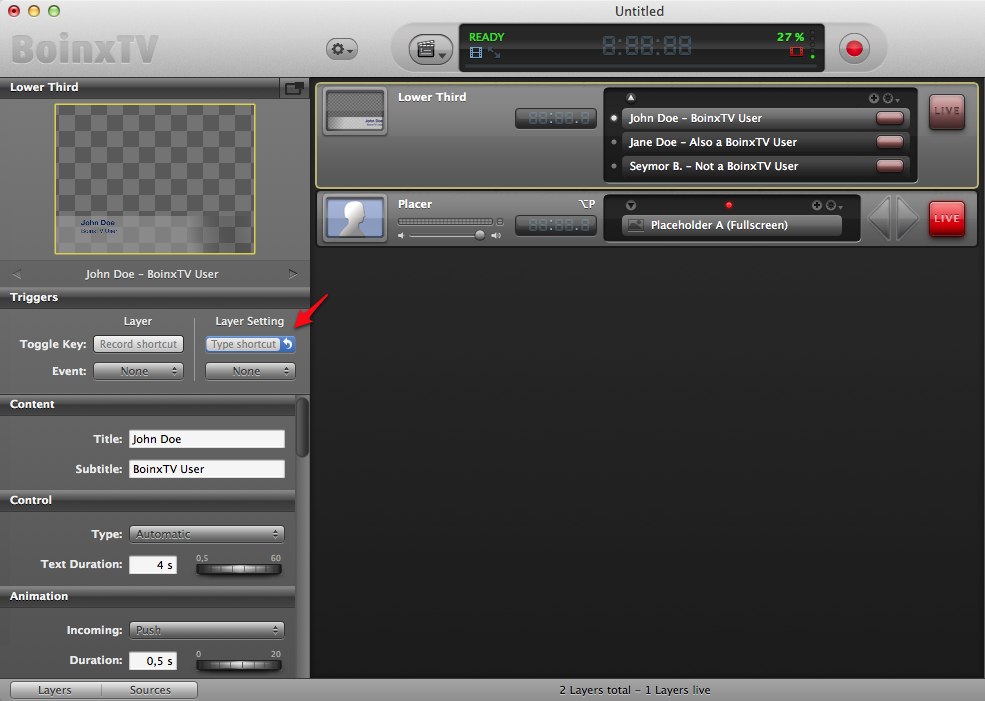Screen dimensions: 985x701
Task: Open the Control Type dropdown showing Automatic
Action: [207, 534]
